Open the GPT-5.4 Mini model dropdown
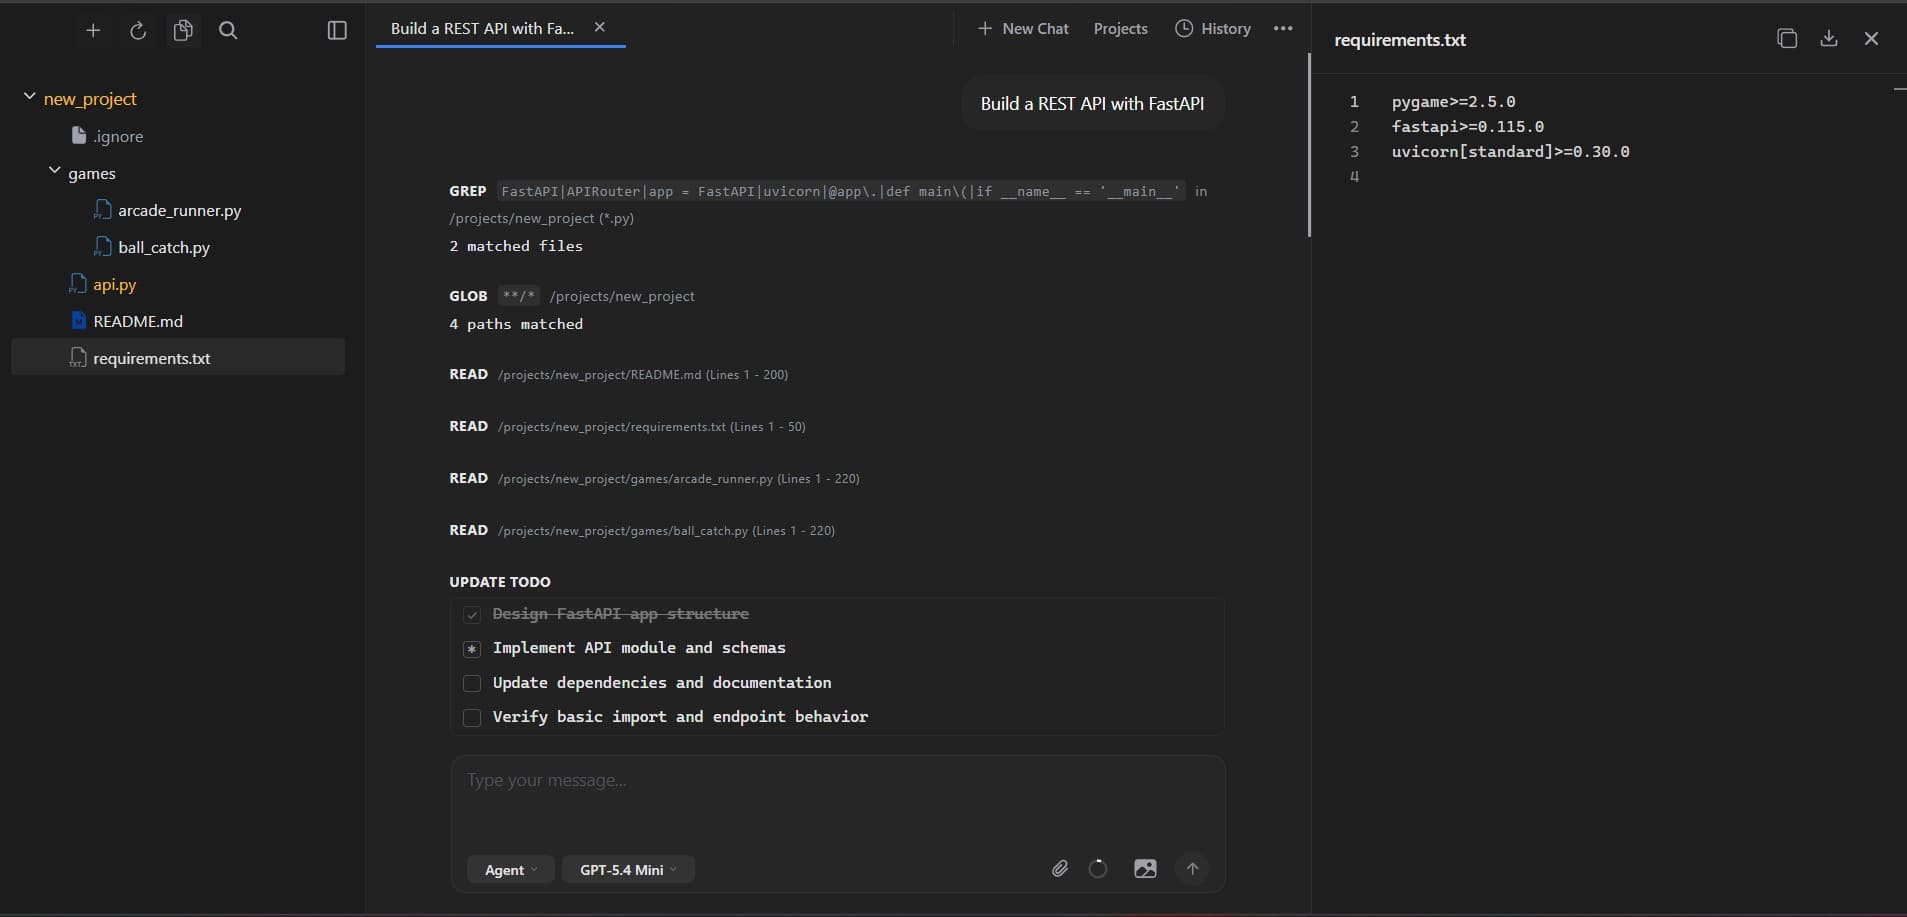The image size is (1907, 917). [x=628, y=869]
